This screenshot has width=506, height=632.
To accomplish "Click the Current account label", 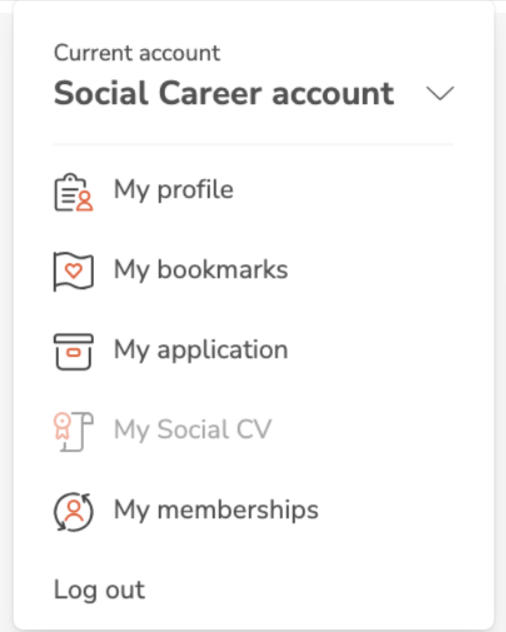I will pos(137,53).
